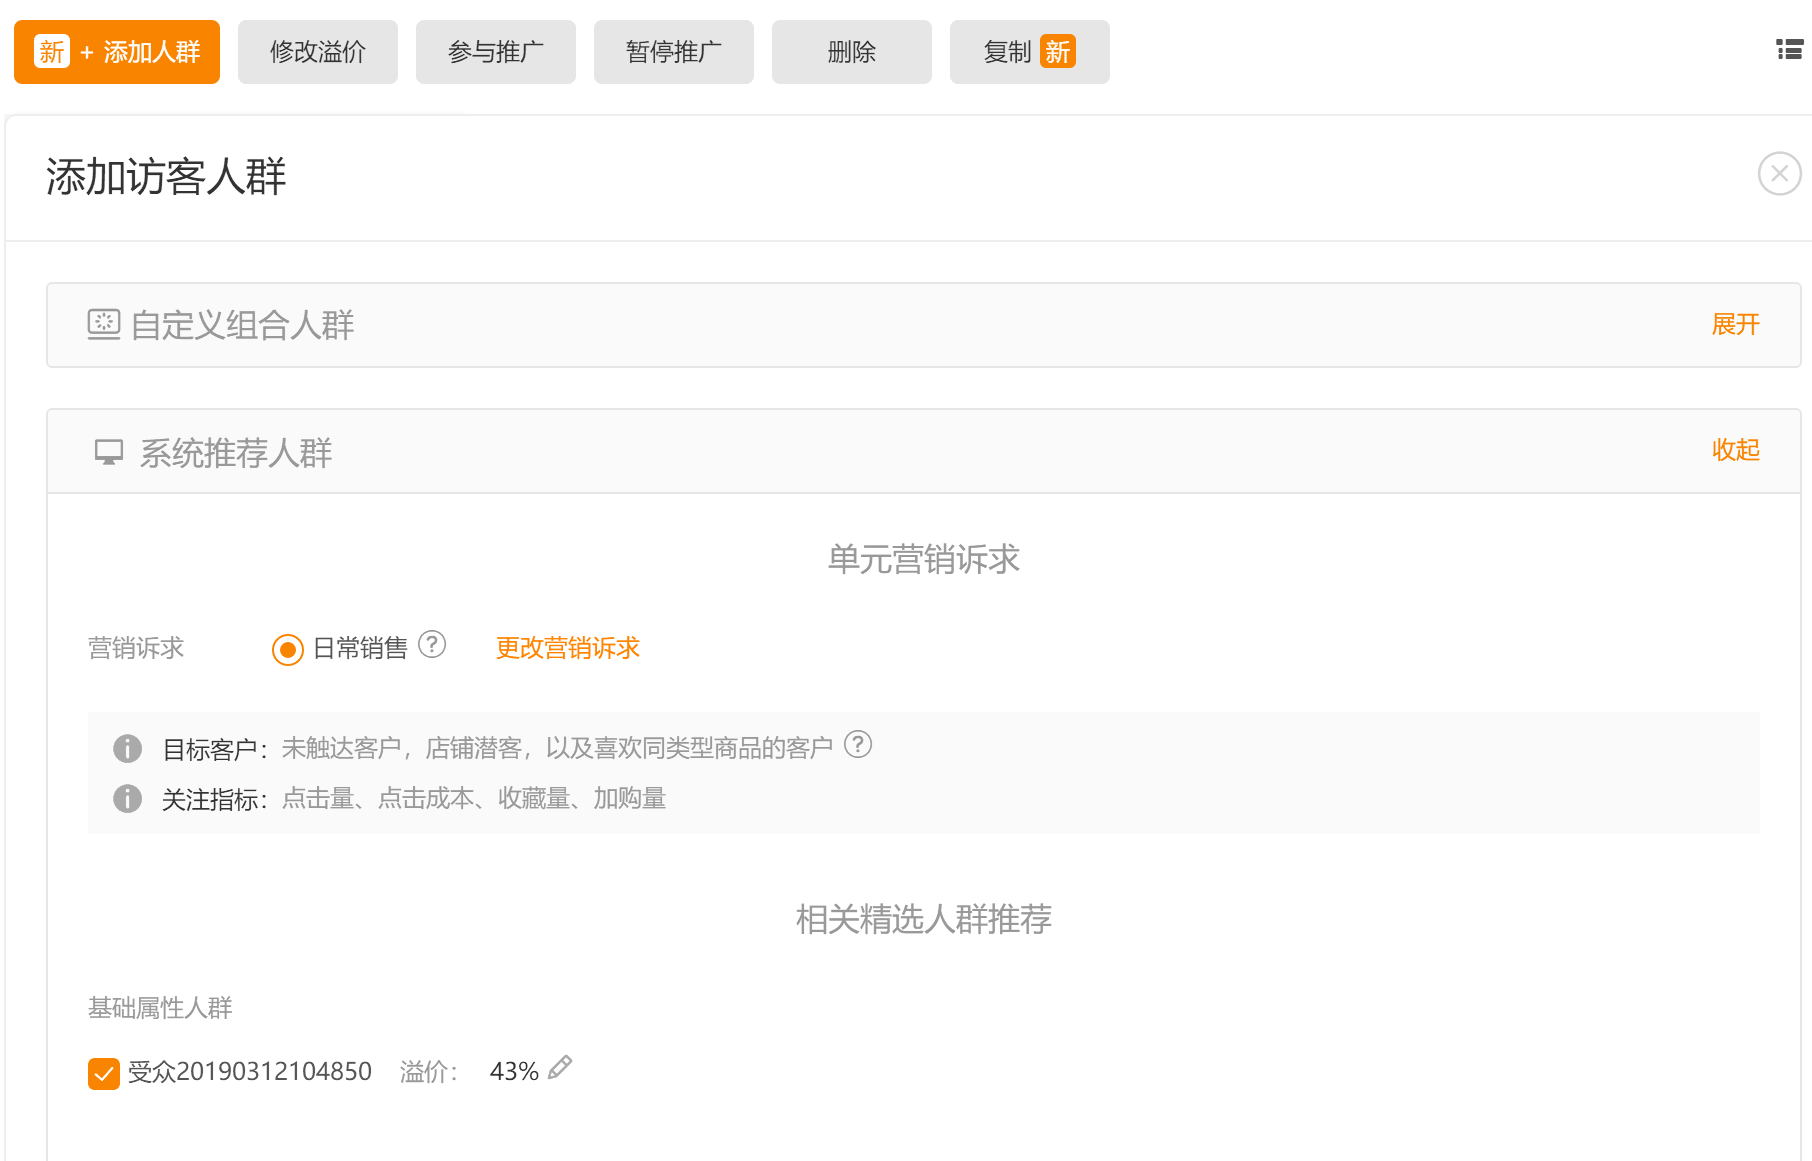
Task: Close the 添加访客人群 dialog
Action: pyautogui.click(x=1780, y=174)
